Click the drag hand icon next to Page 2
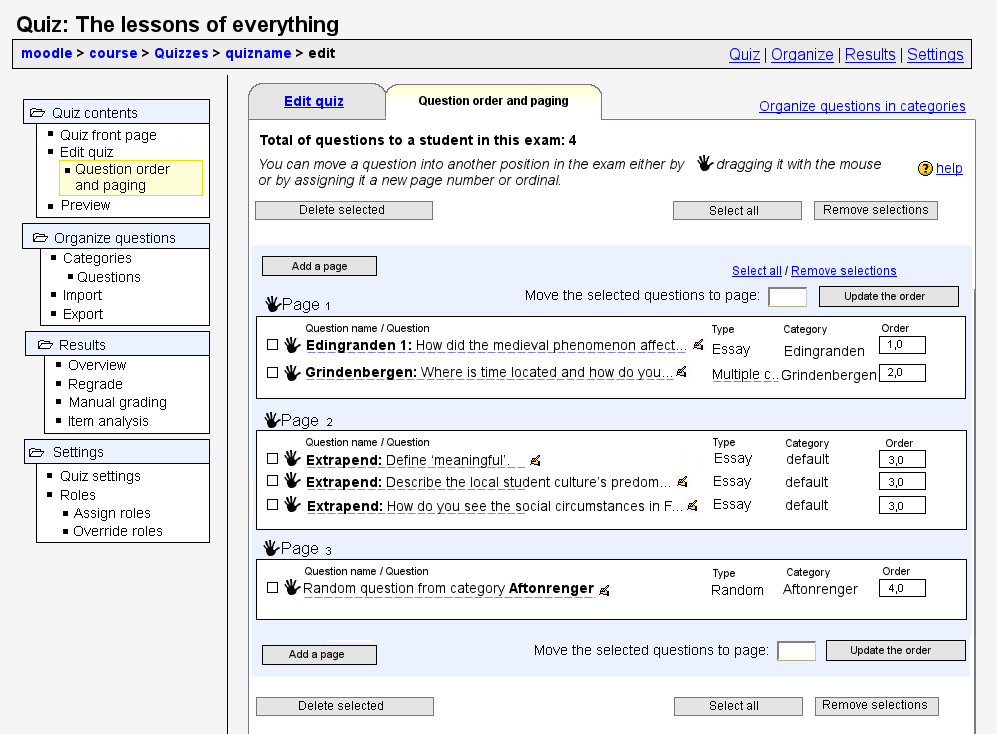Viewport: 997px width, 734px height. pos(271,420)
